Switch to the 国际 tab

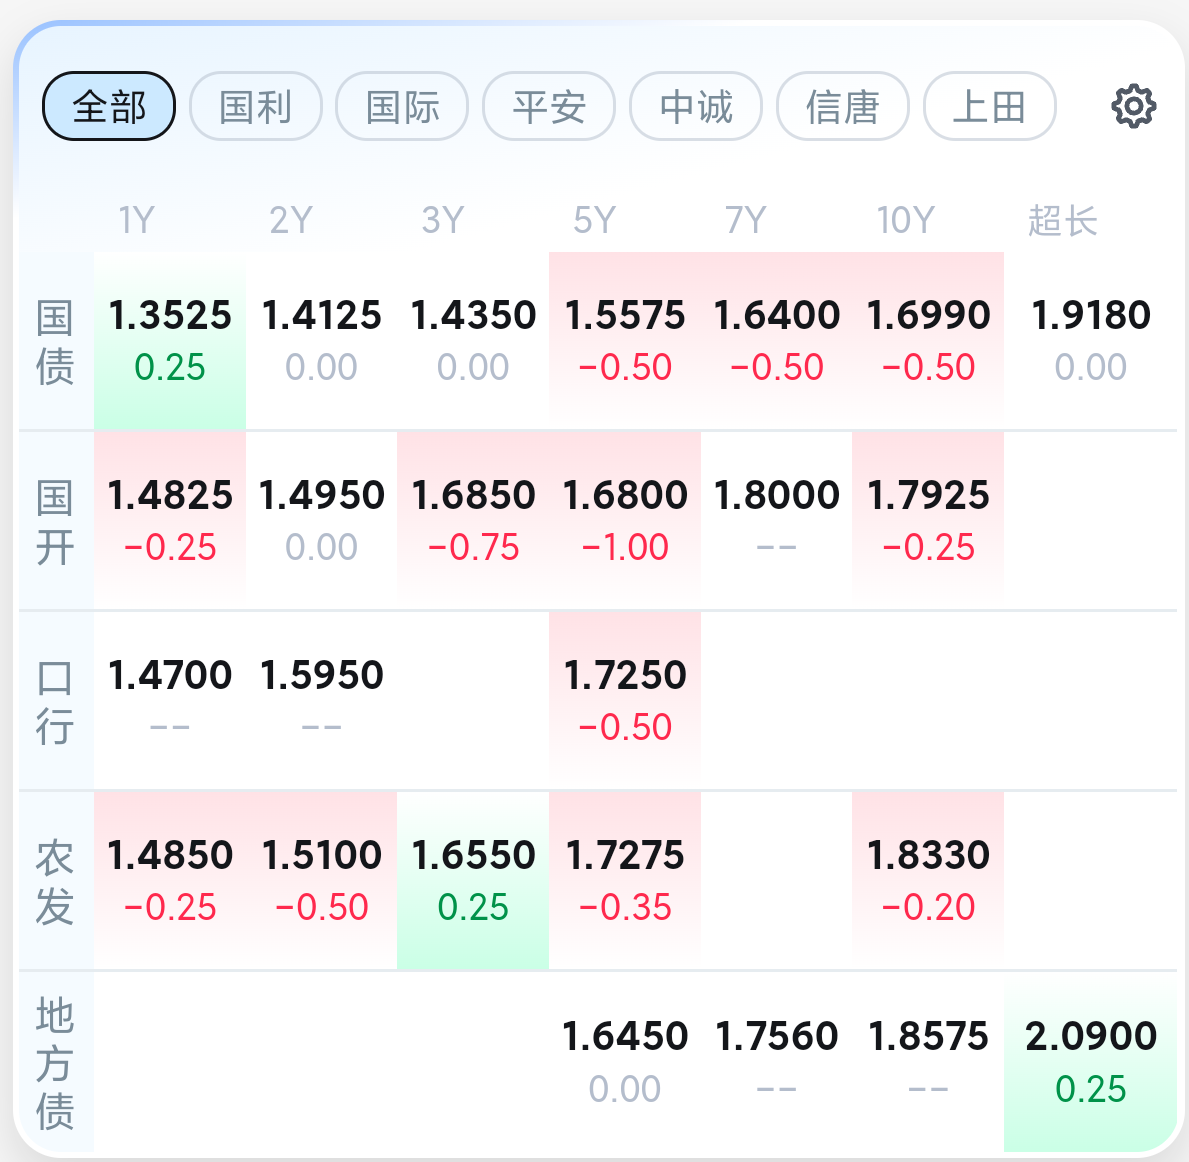[403, 106]
